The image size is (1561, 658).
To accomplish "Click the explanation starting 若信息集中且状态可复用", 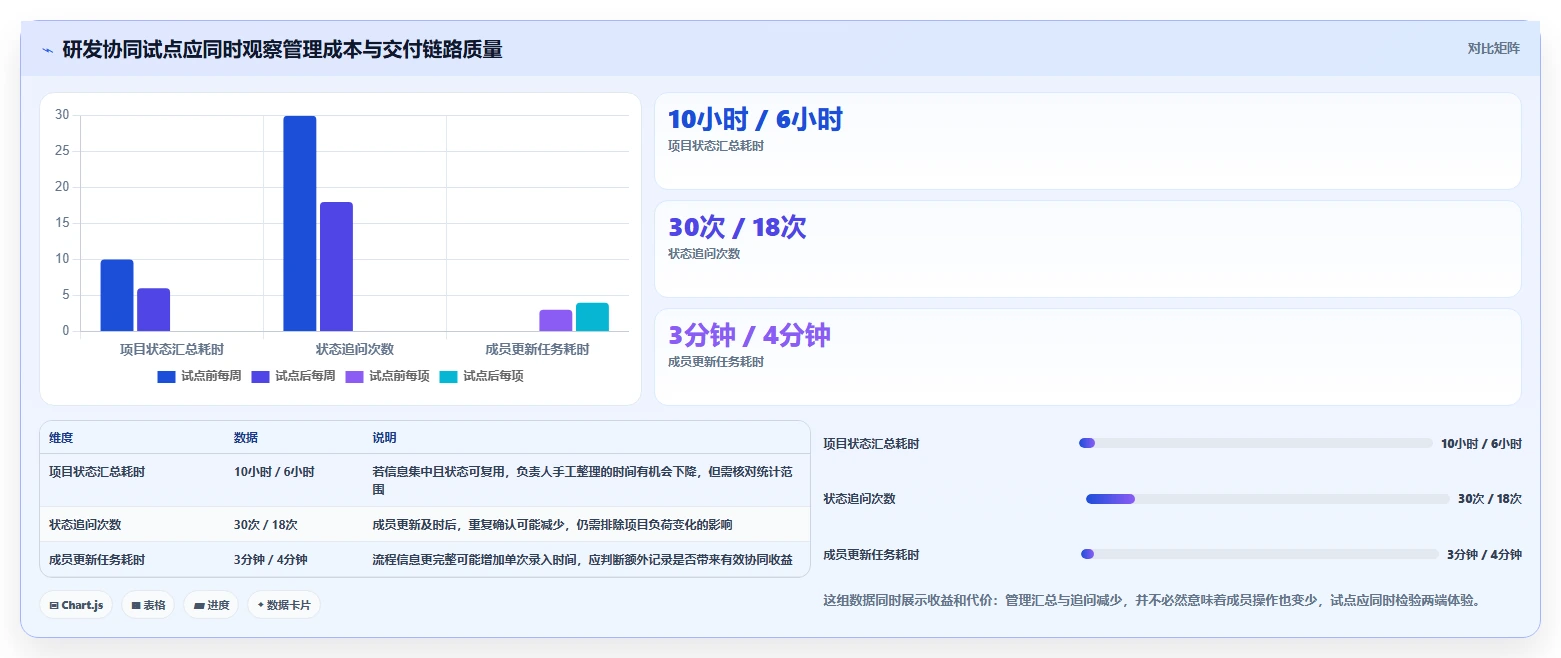I will point(583,481).
